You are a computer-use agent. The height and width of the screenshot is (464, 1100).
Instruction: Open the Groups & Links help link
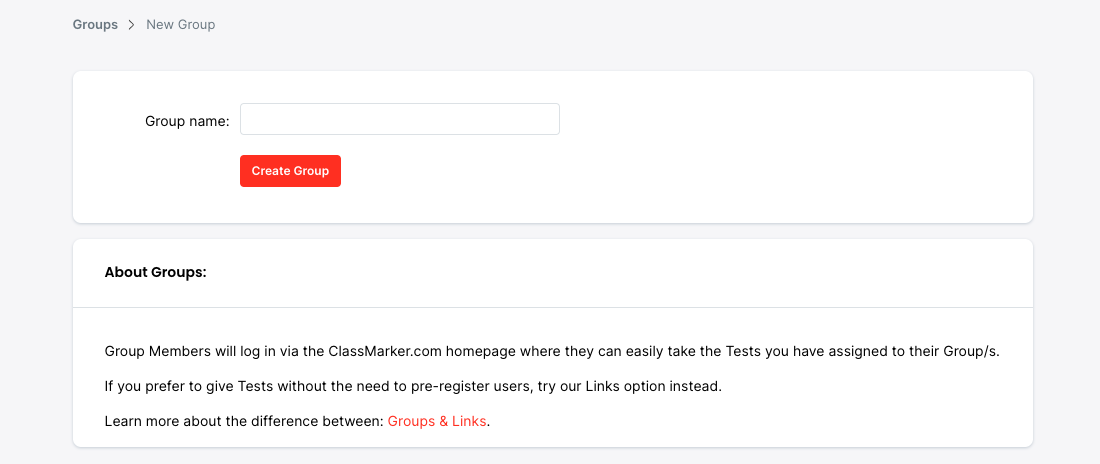436,421
